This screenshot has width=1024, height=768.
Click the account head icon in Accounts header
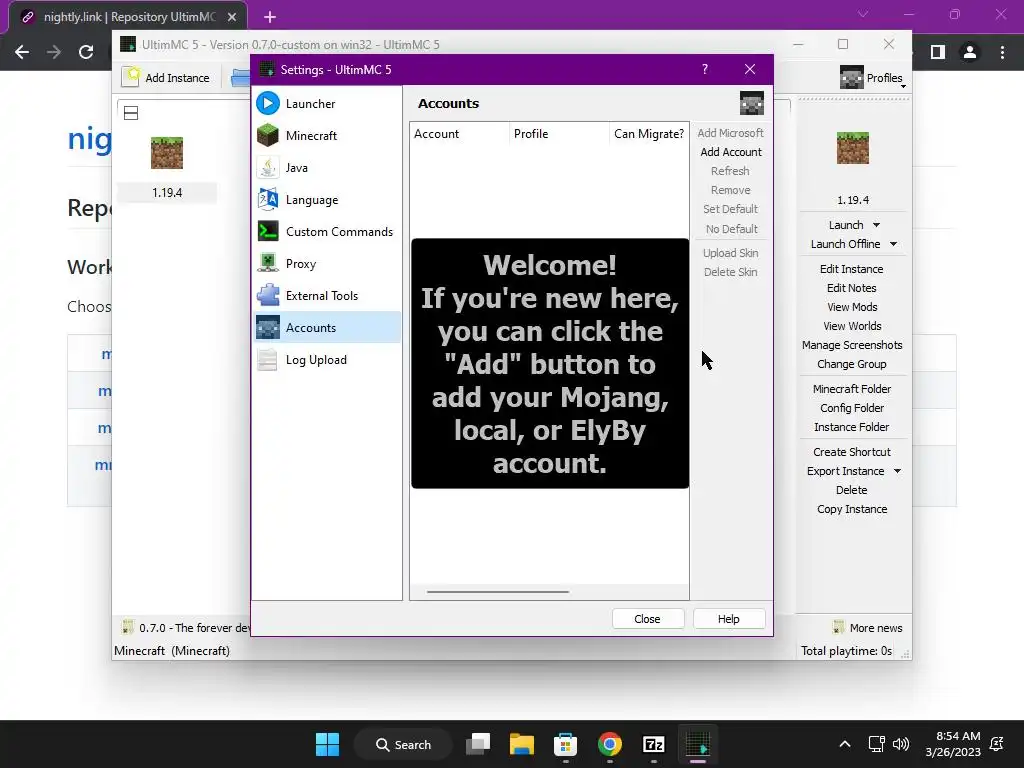(752, 103)
